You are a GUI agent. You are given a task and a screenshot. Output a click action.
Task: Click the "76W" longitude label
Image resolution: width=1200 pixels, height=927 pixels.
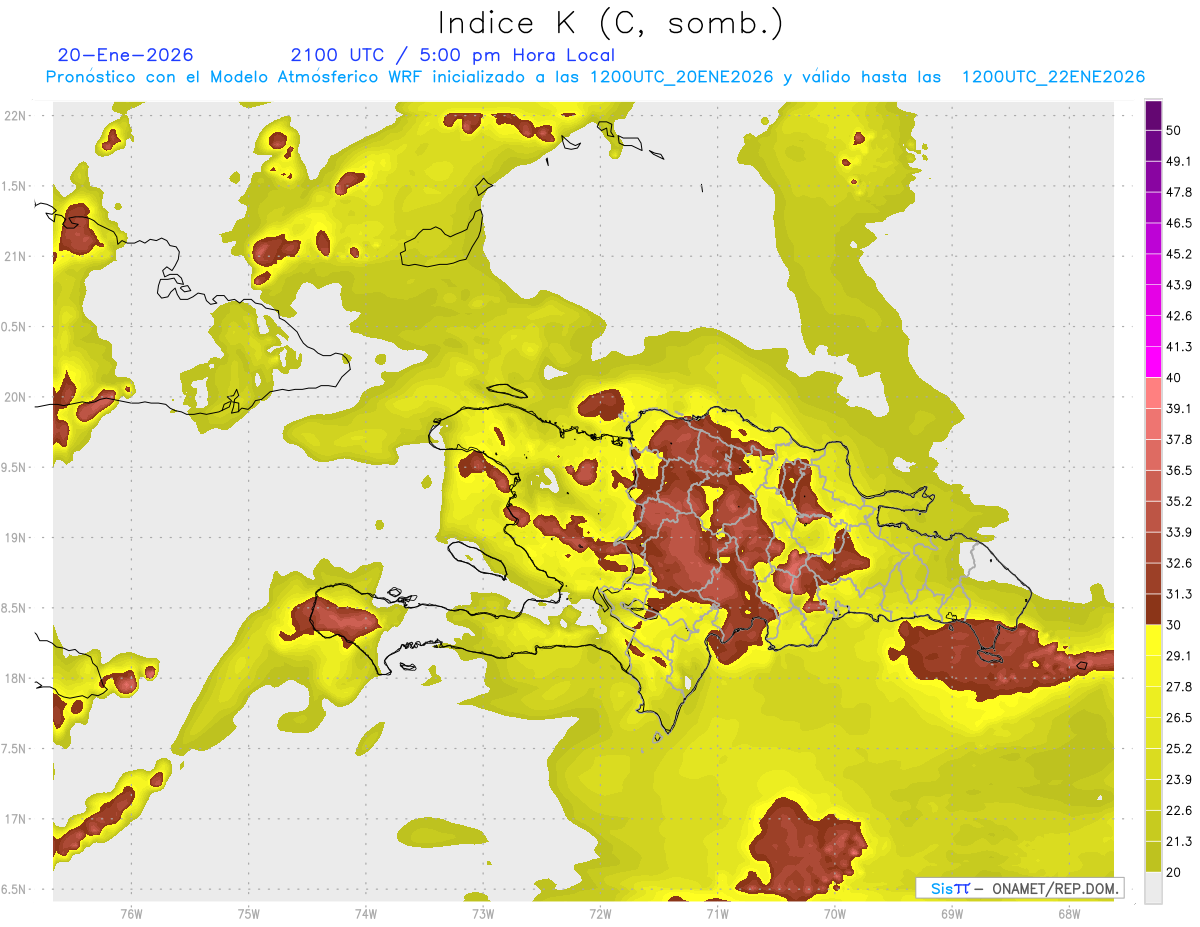point(131,914)
